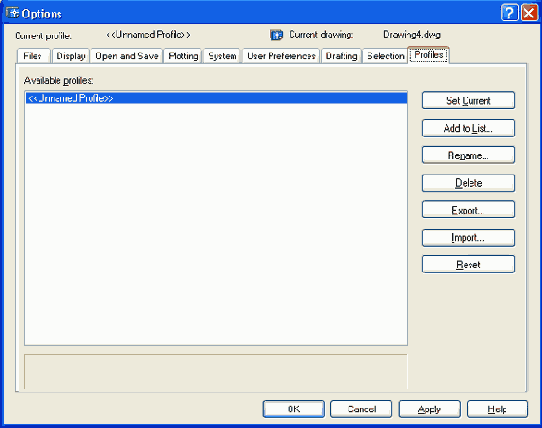Screen dimensions: 542x428
Task: Confirm with the OK button
Action: 293,409
